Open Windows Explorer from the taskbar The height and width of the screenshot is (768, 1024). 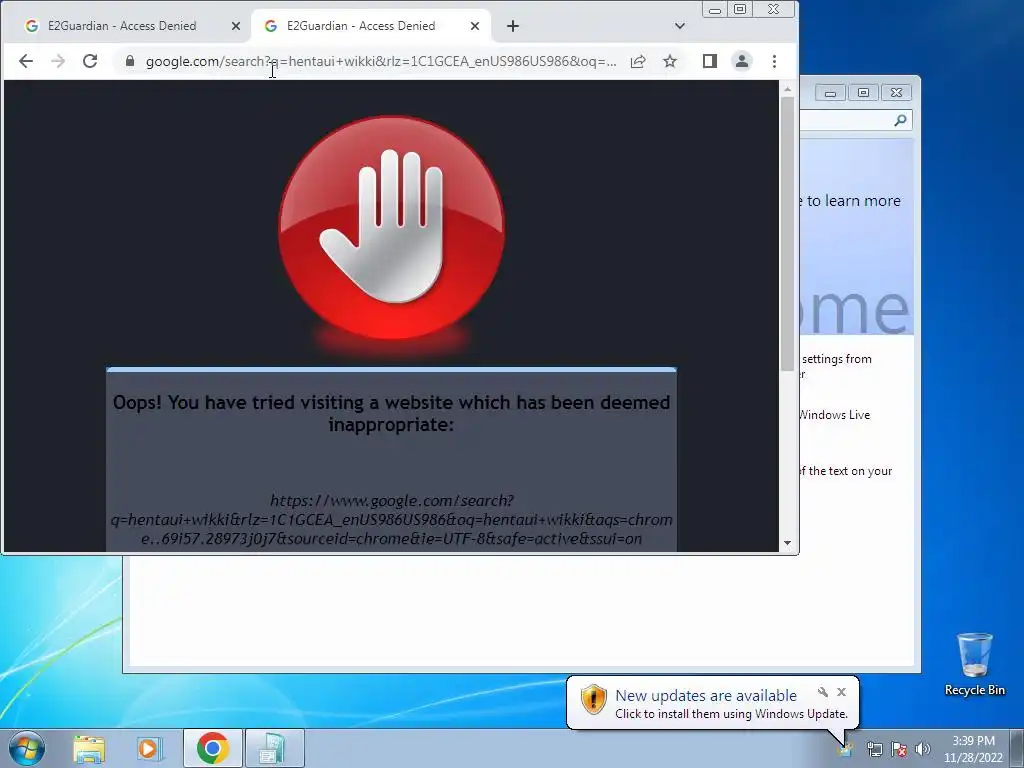89,748
